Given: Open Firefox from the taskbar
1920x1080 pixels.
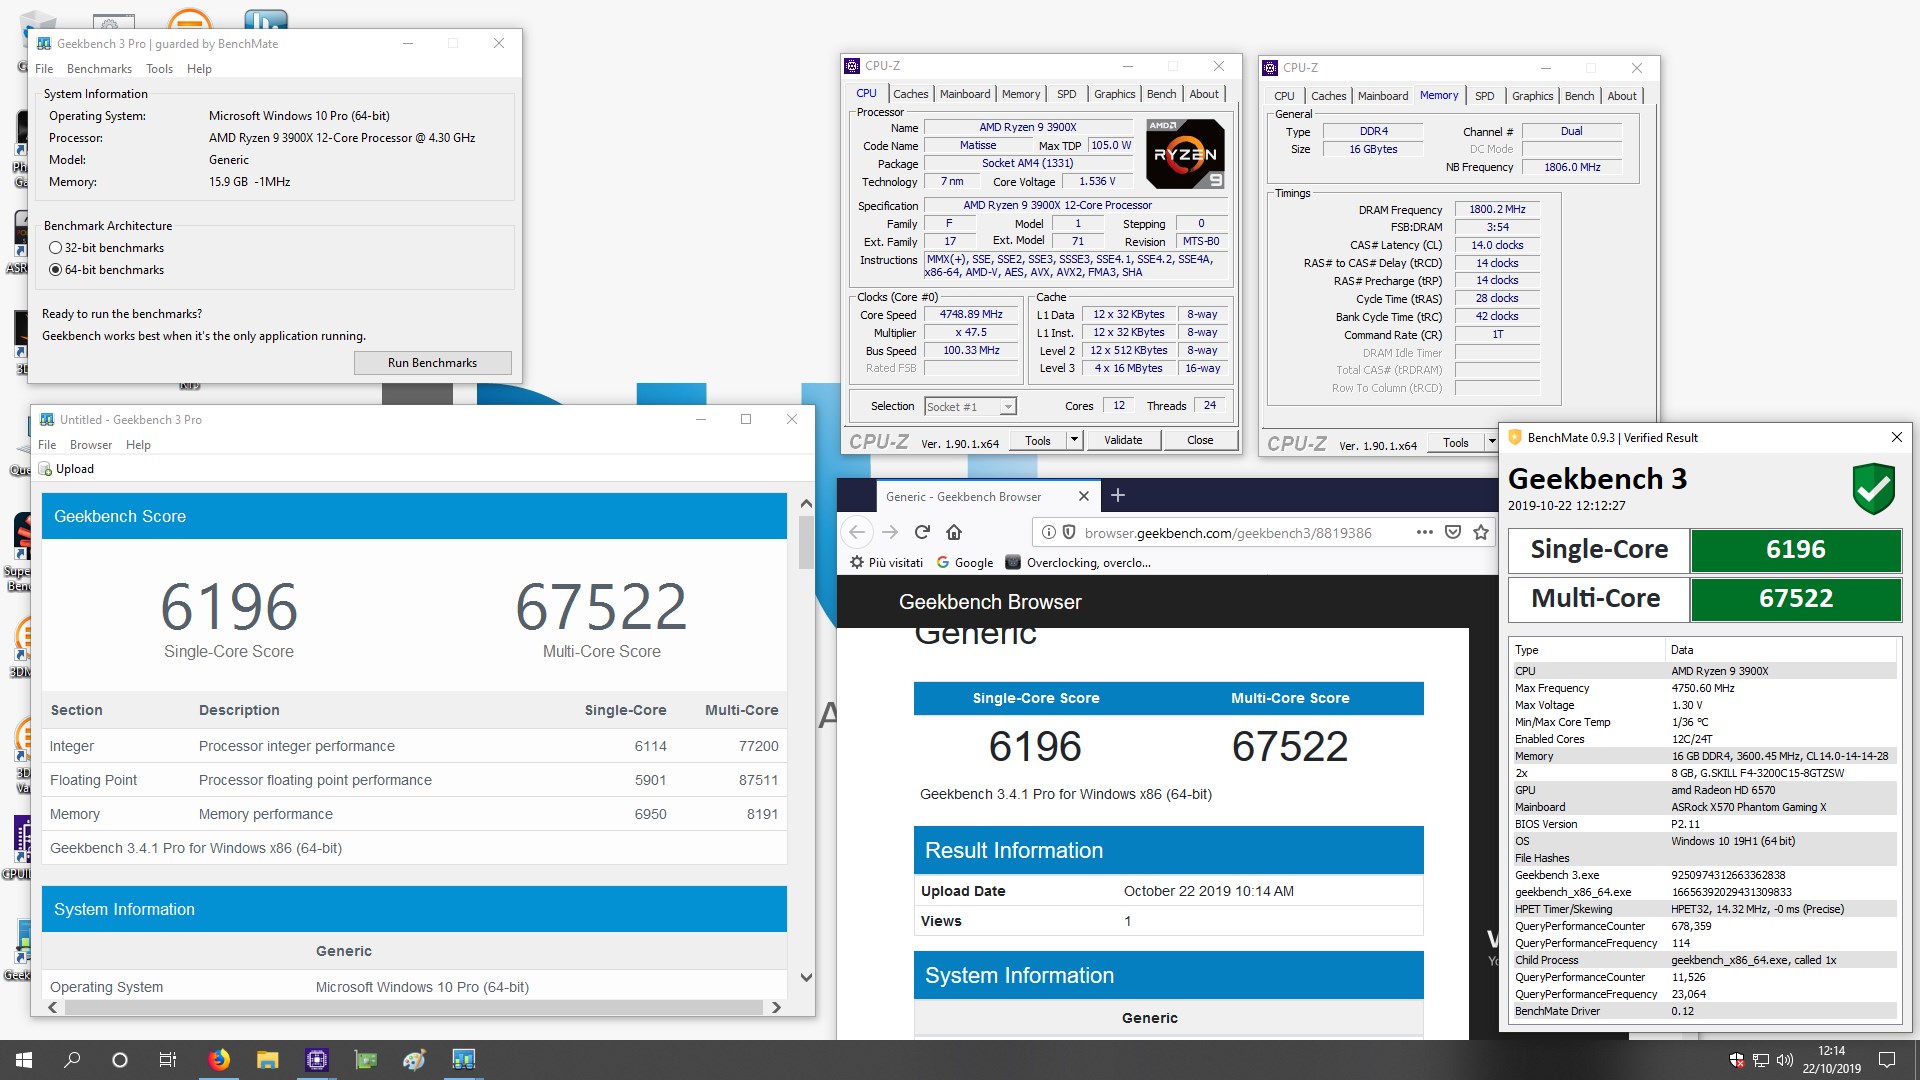Looking at the screenshot, I should coord(218,1060).
